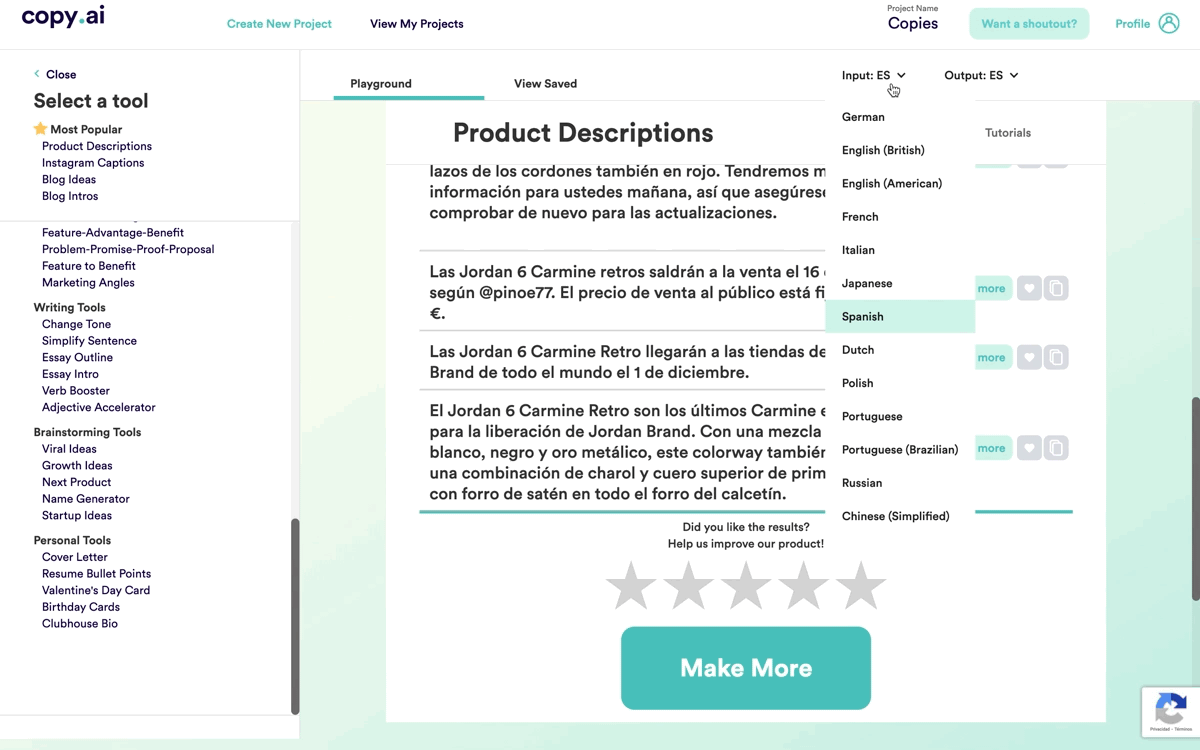
Task: Open the Profile avatar icon
Action: (1169, 23)
